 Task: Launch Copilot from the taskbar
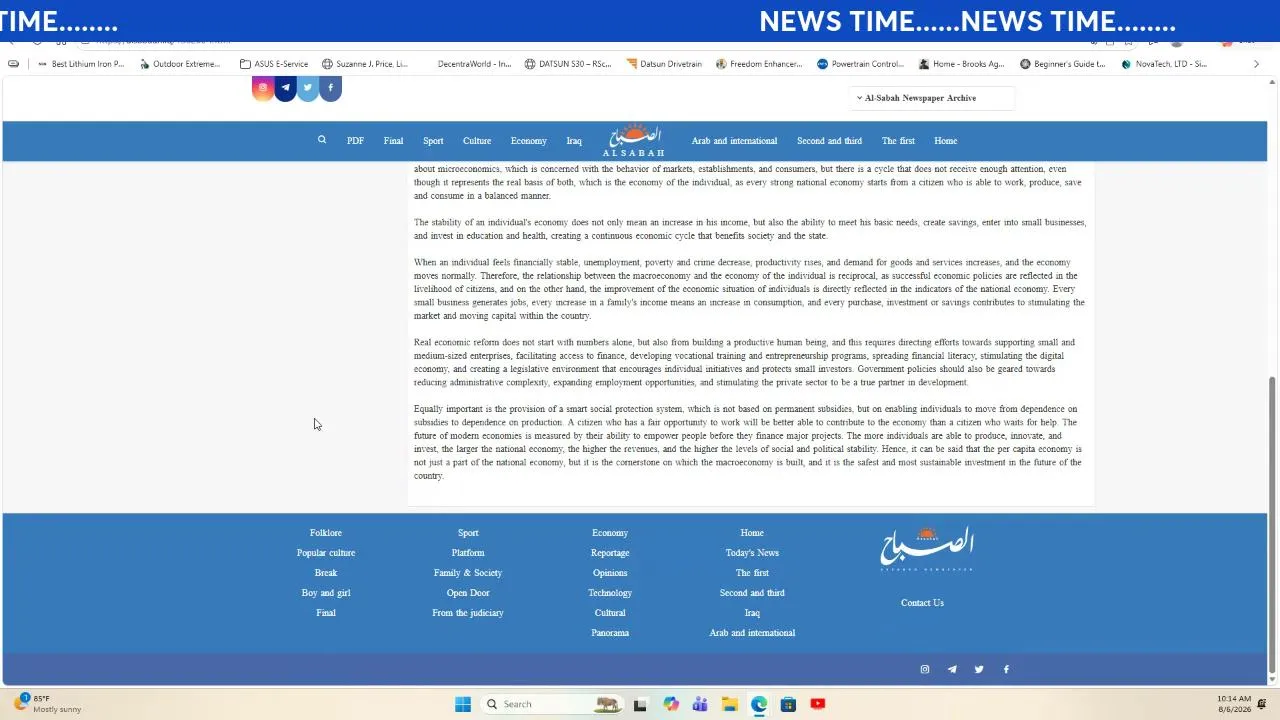tap(670, 704)
